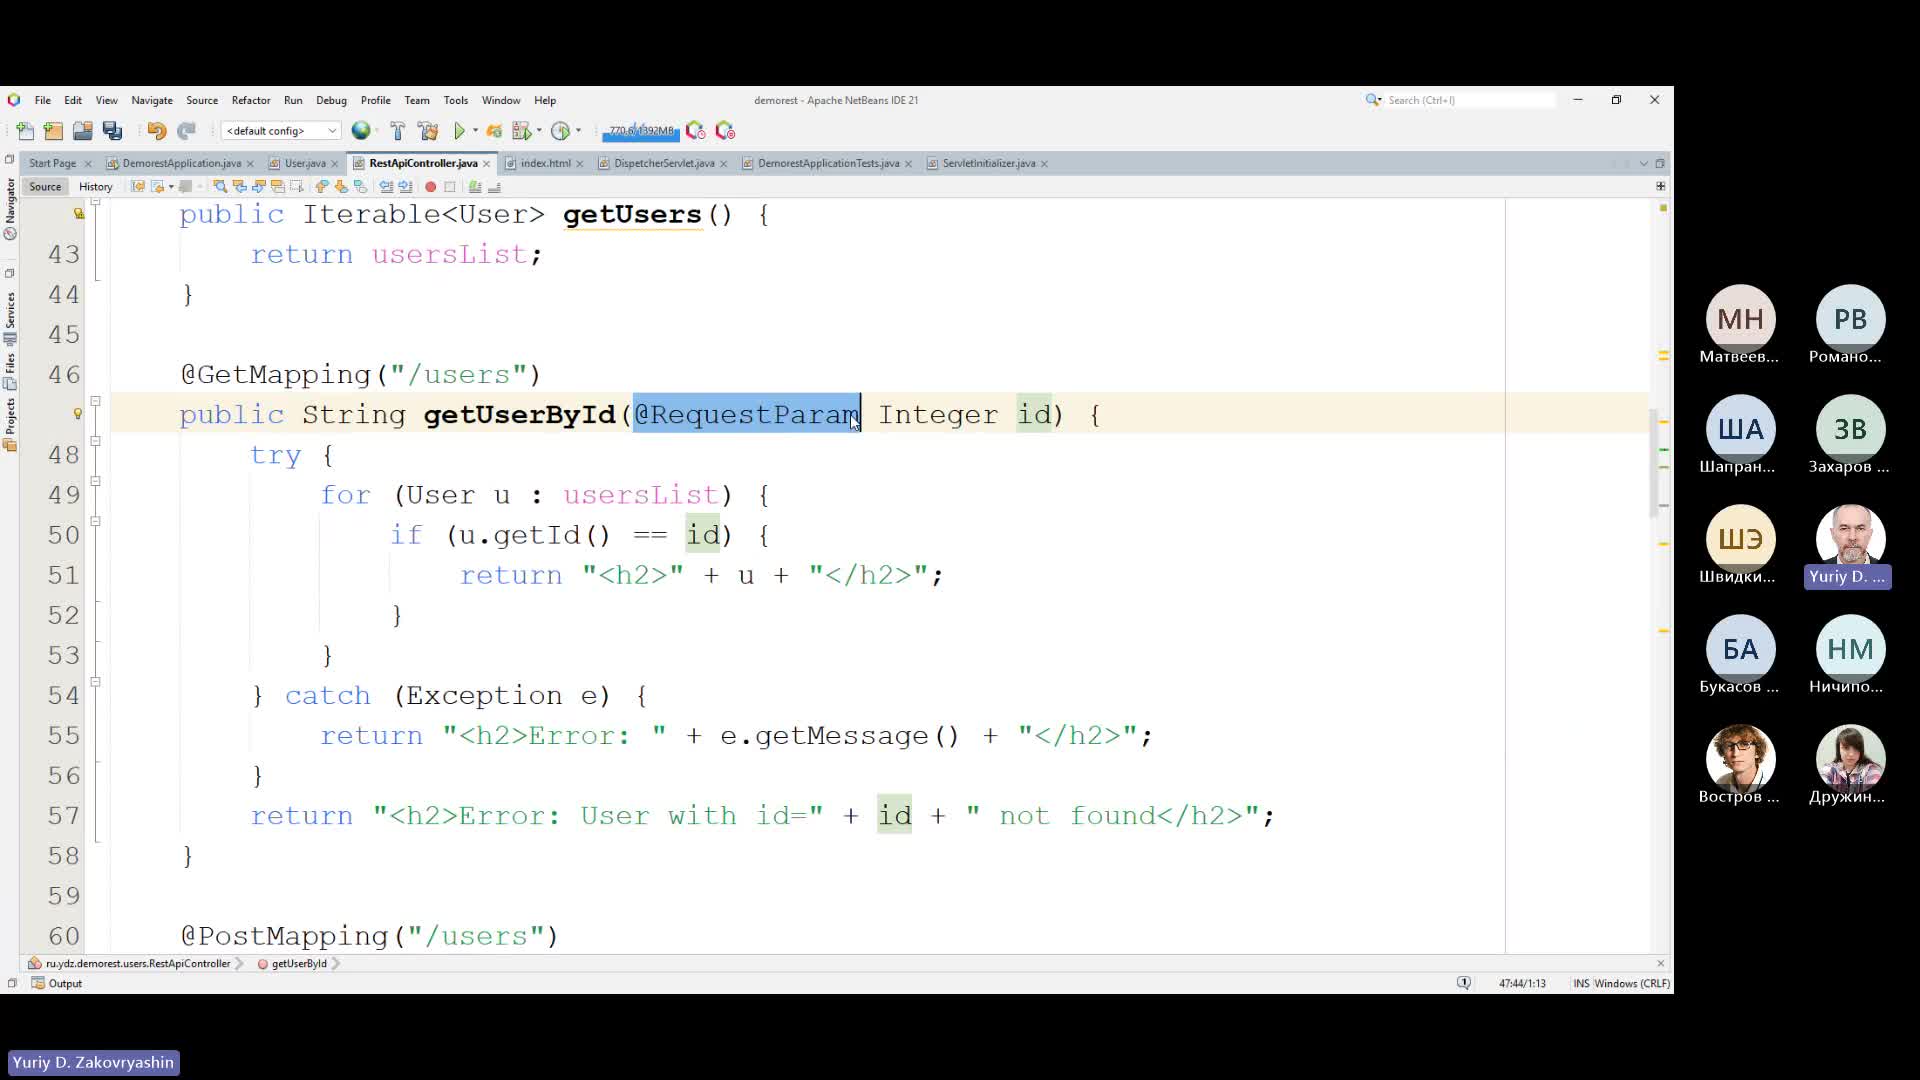The width and height of the screenshot is (1920, 1080).
Task: Click Find Previous Occurrence editor icon
Action: (x=239, y=187)
